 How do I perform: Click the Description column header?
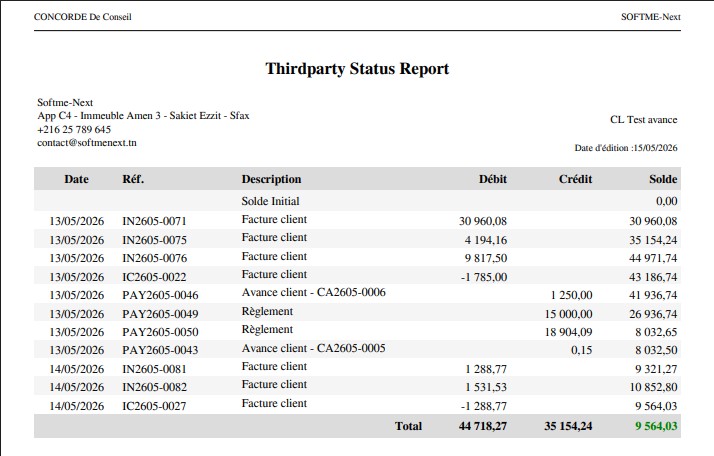click(271, 179)
